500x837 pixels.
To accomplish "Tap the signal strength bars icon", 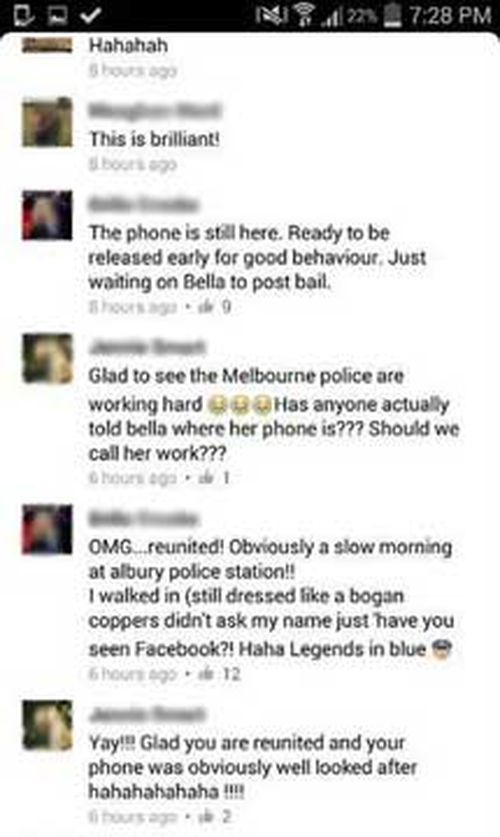I will (x=331, y=17).
